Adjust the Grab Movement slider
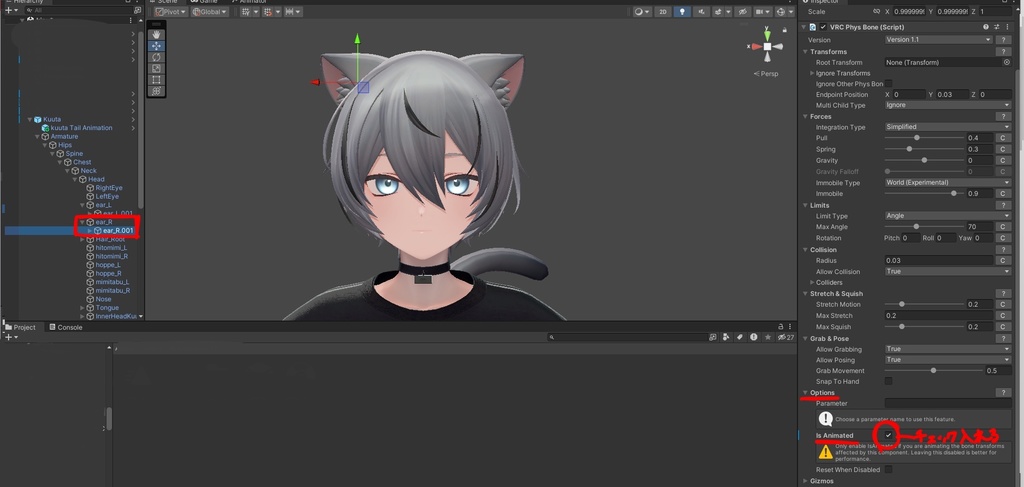Image resolution: width=1024 pixels, height=487 pixels. pos(934,371)
